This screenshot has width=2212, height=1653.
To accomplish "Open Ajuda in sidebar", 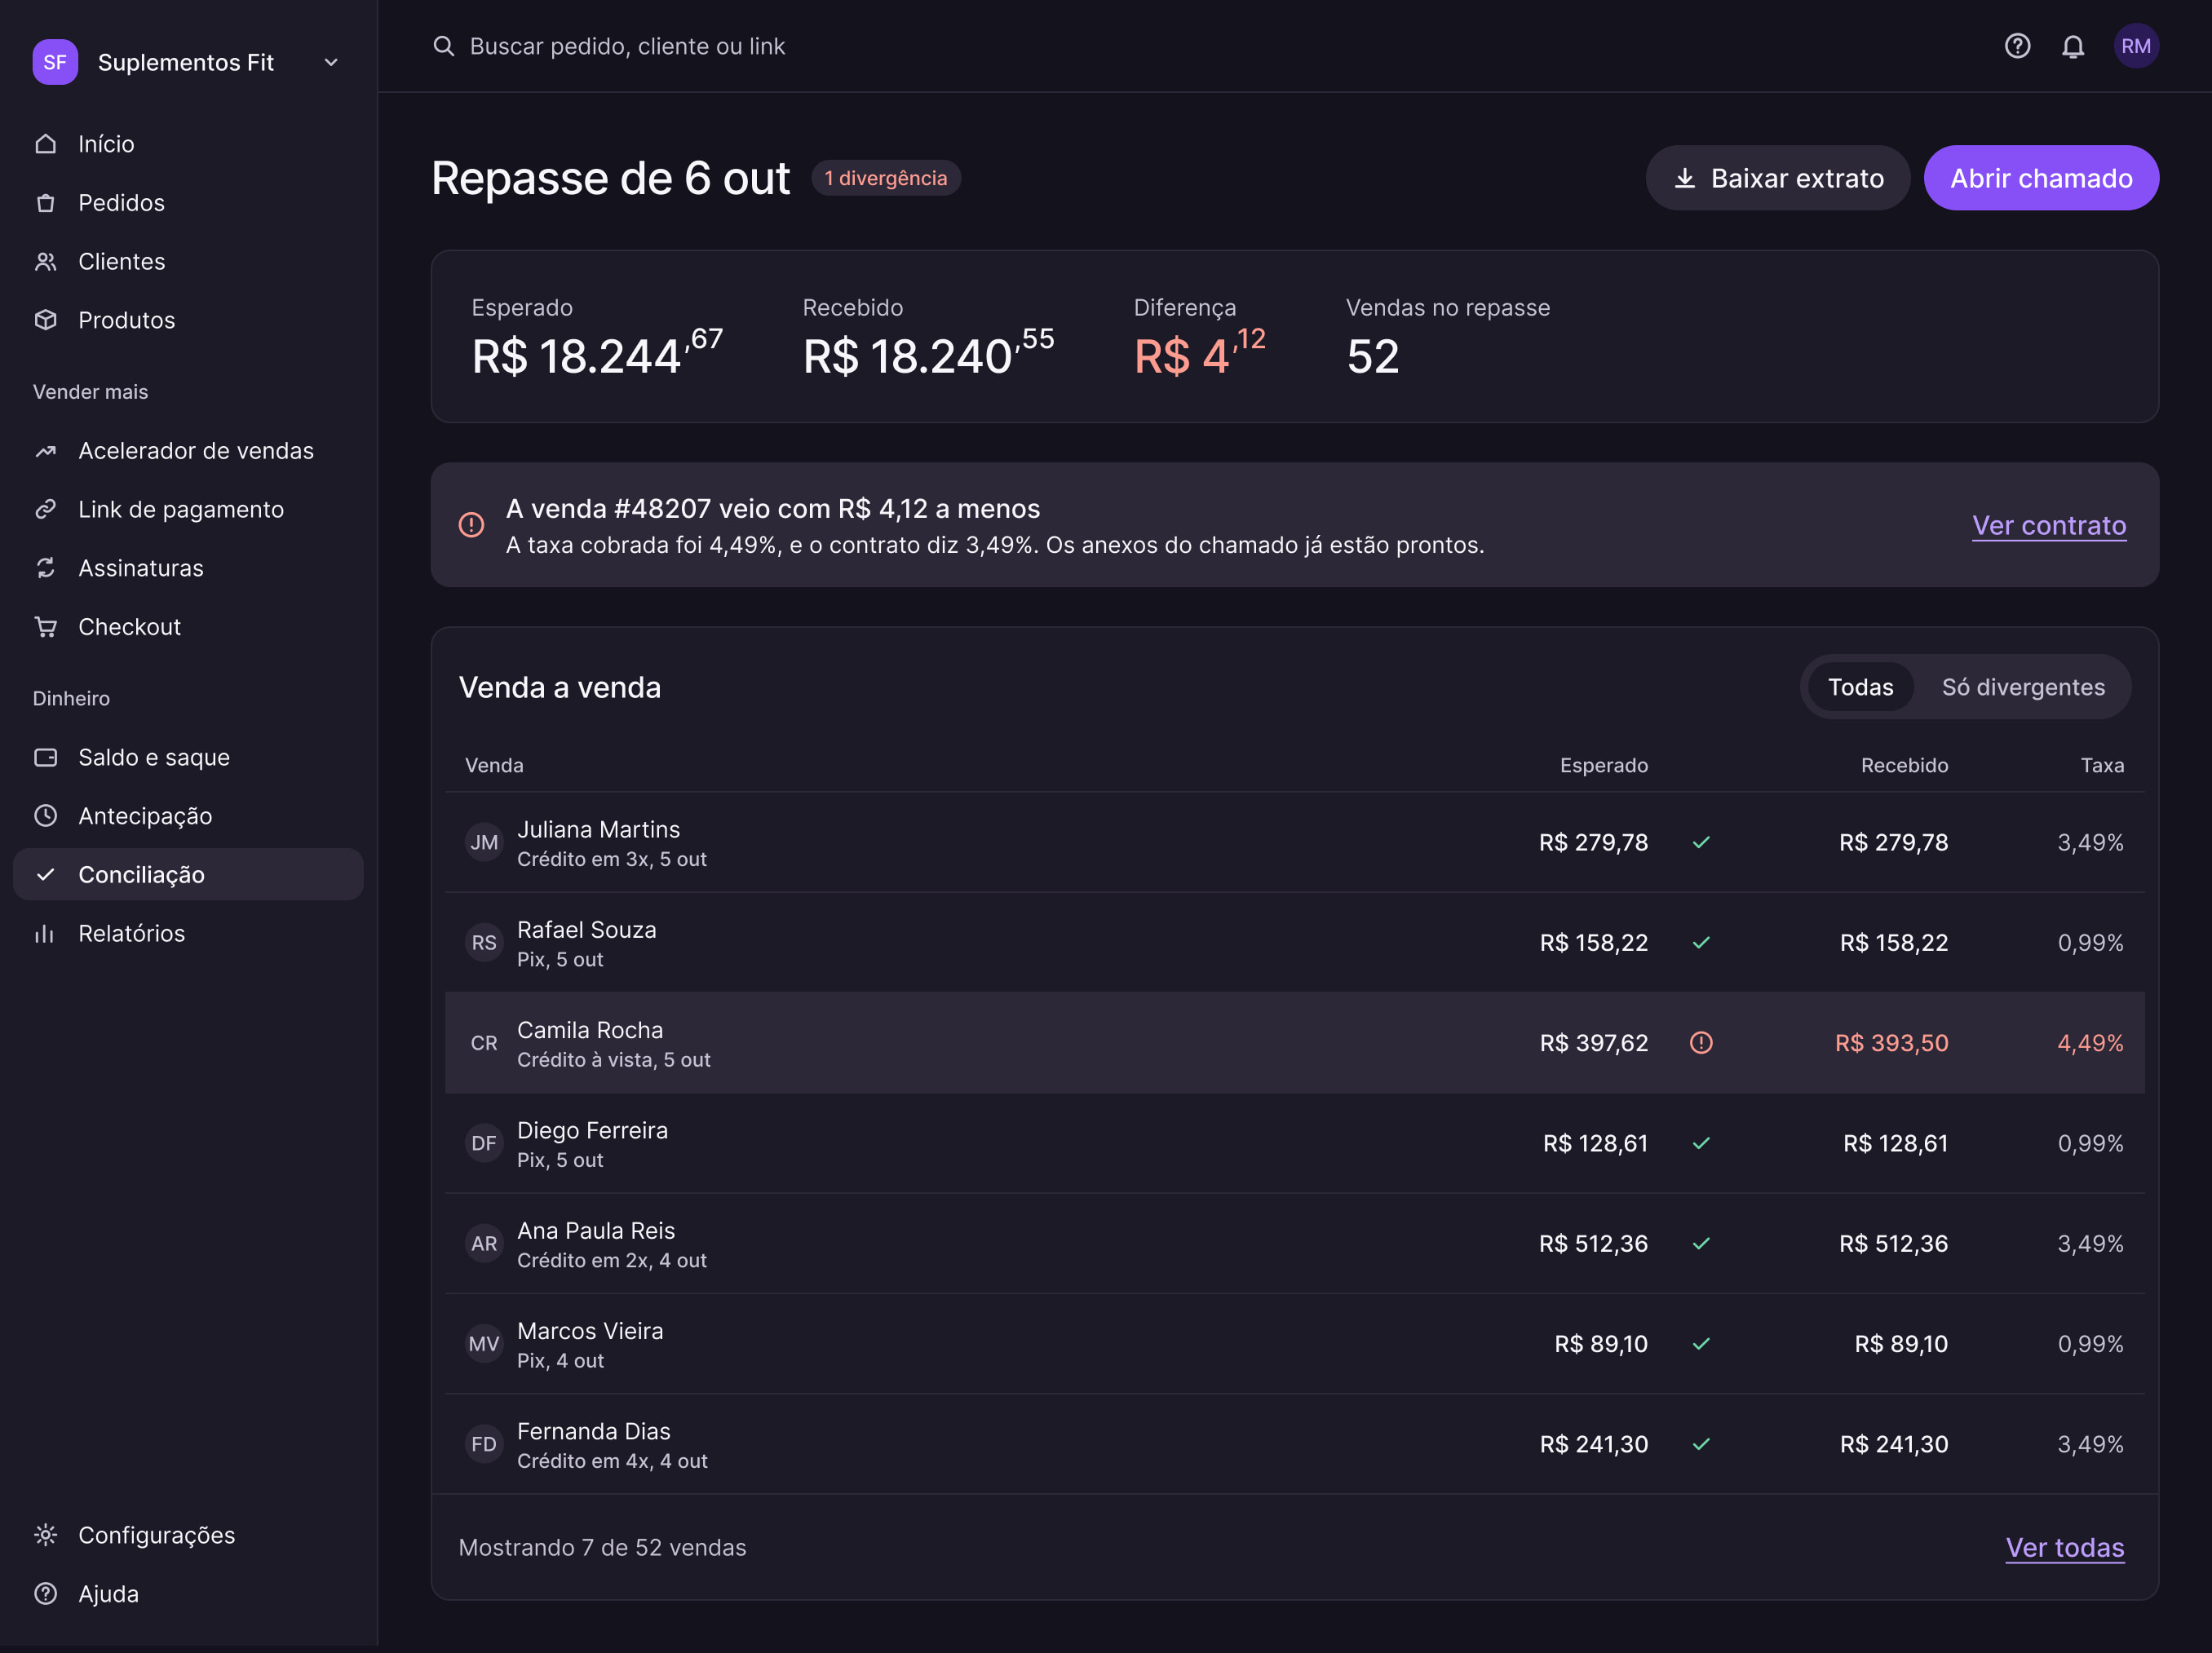I will coord(188,1594).
